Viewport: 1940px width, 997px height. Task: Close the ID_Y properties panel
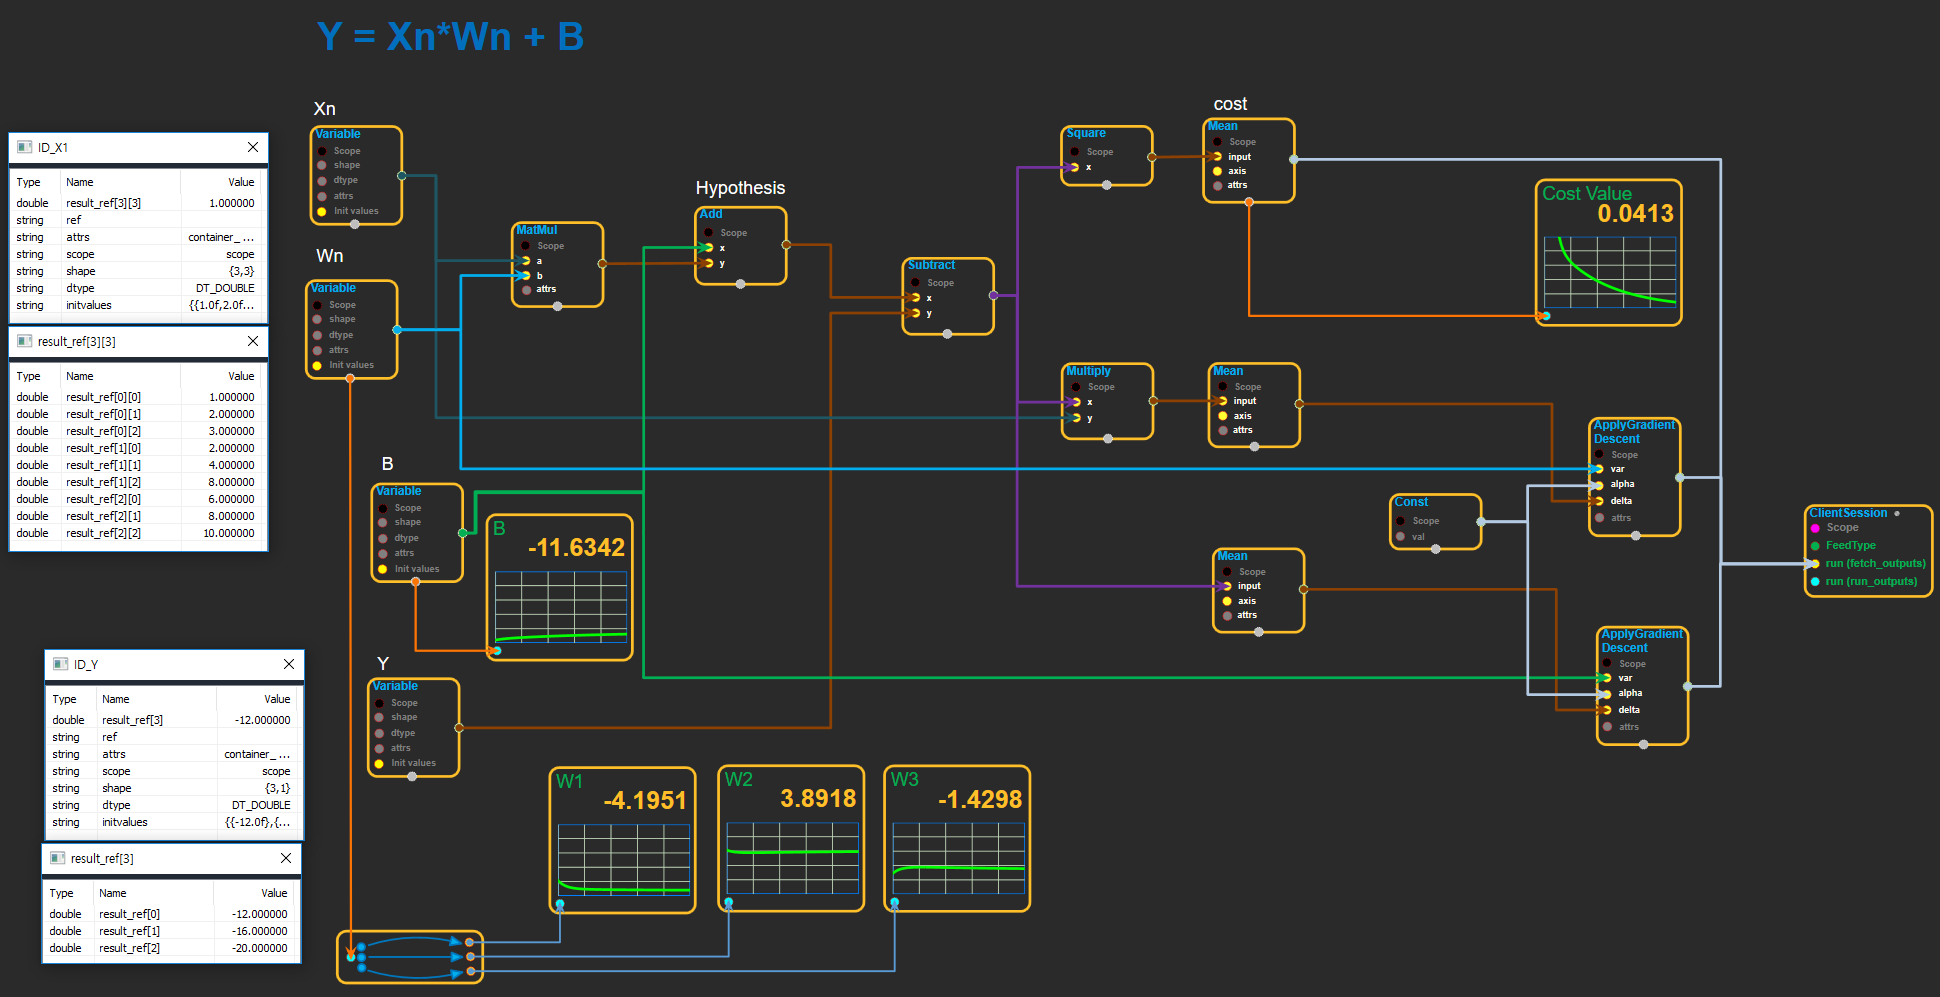click(289, 664)
